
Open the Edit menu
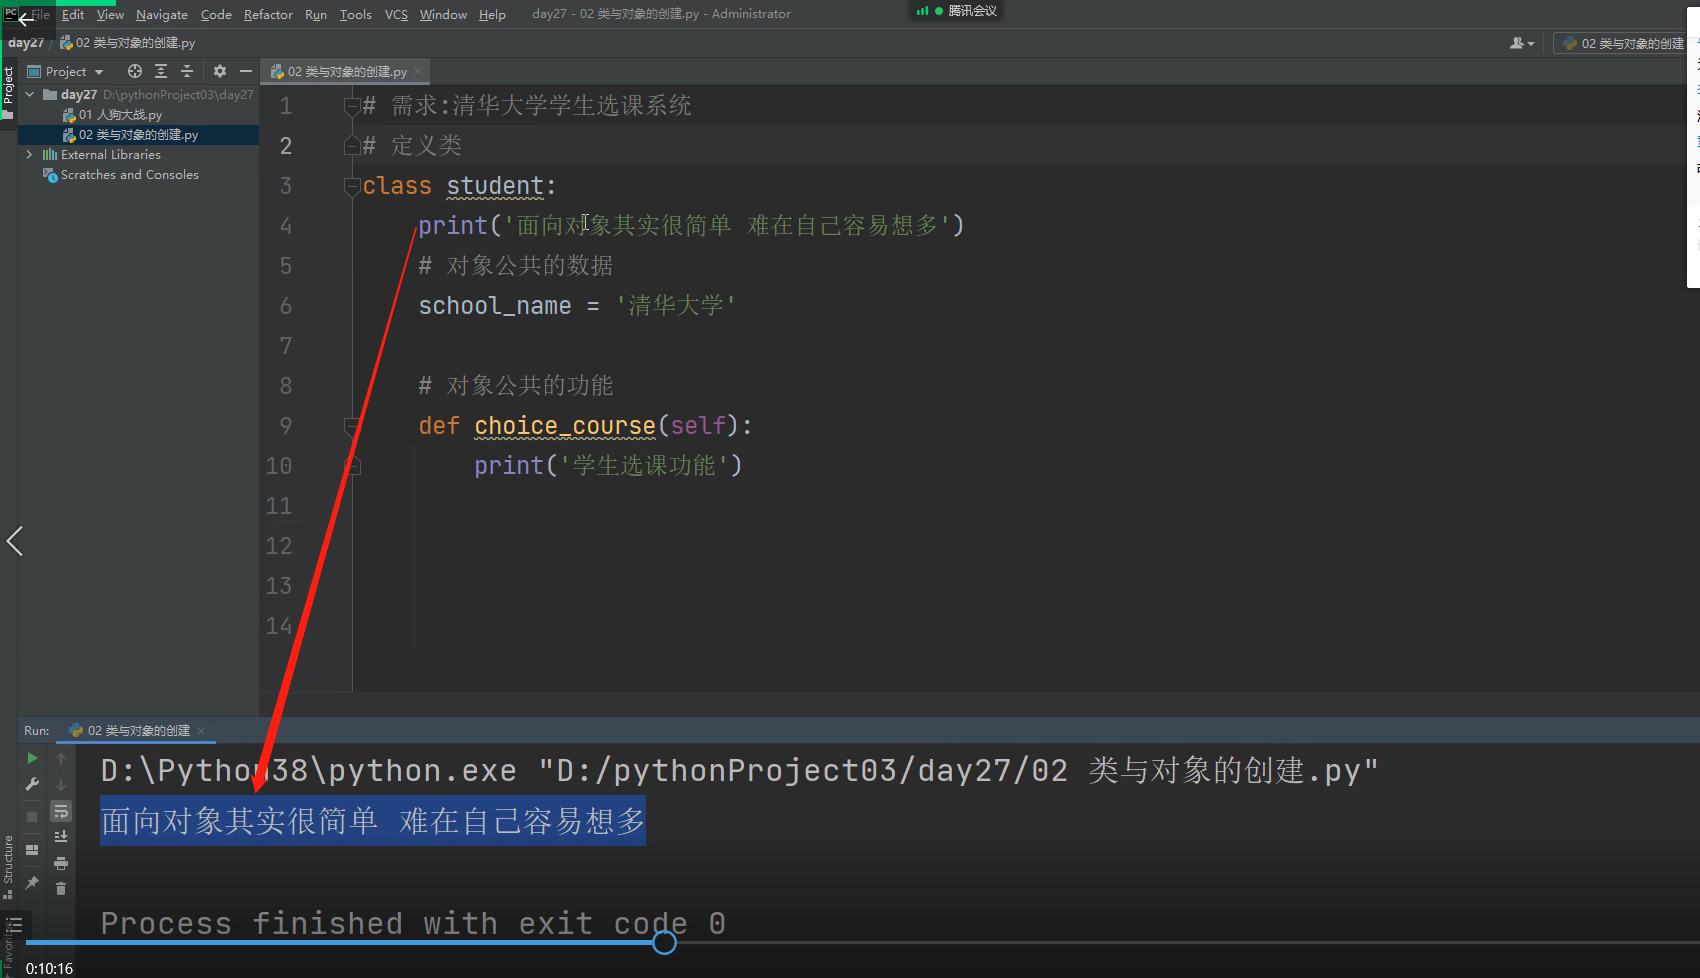point(73,14)
